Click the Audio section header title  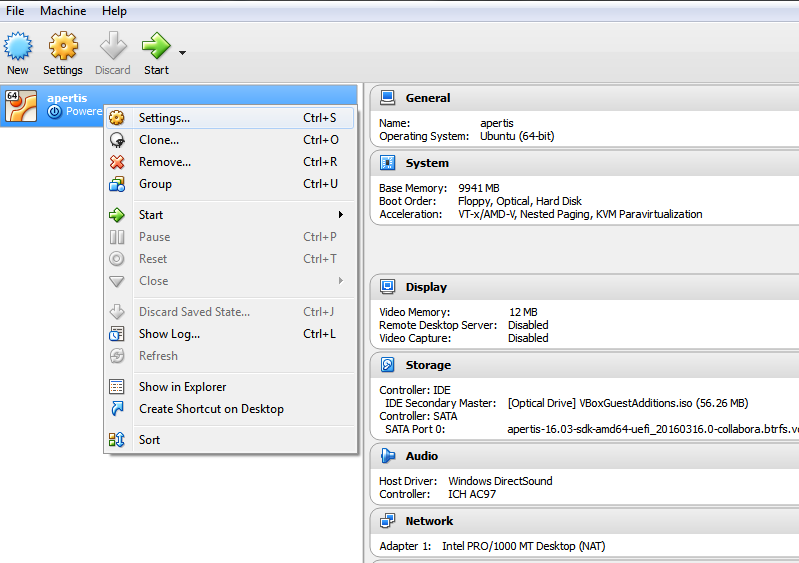click(x=421, y=456)
